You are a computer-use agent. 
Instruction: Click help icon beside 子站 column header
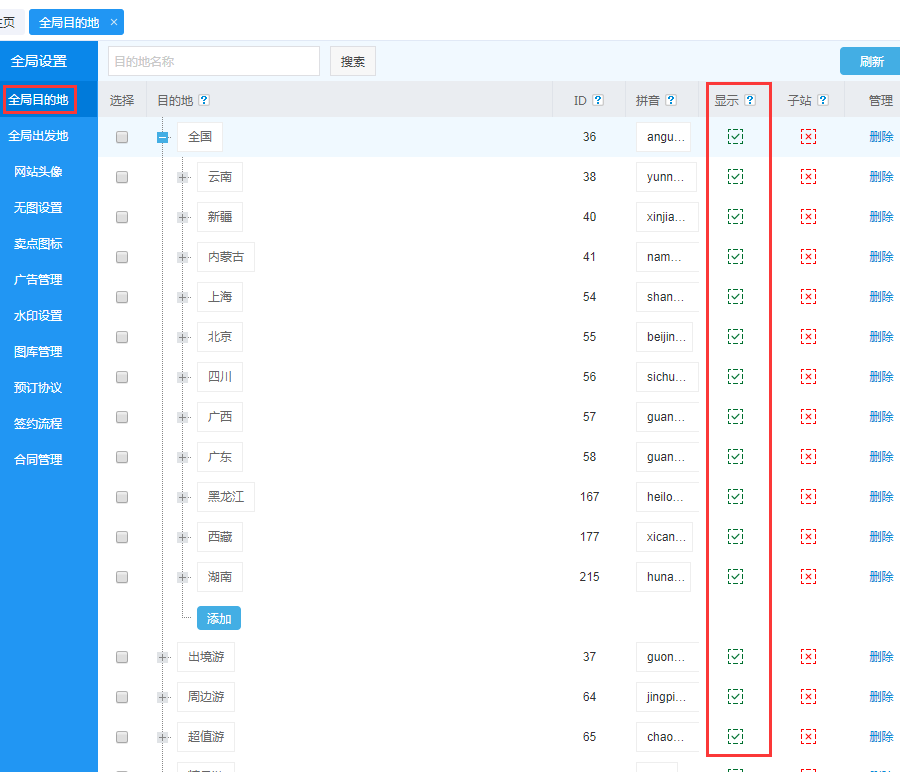click(x=823, y=100)
